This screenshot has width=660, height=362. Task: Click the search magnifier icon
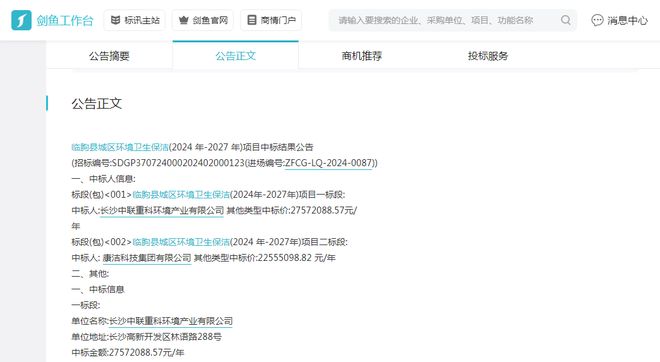566,20
